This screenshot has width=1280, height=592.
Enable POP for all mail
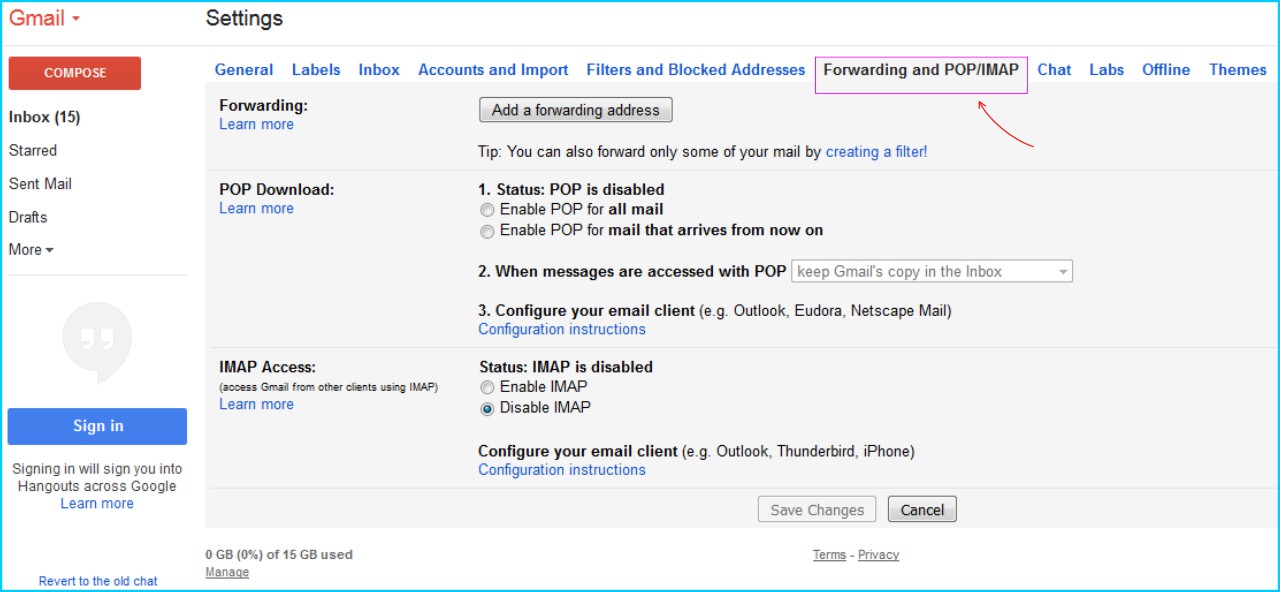(x=487, y=210)
